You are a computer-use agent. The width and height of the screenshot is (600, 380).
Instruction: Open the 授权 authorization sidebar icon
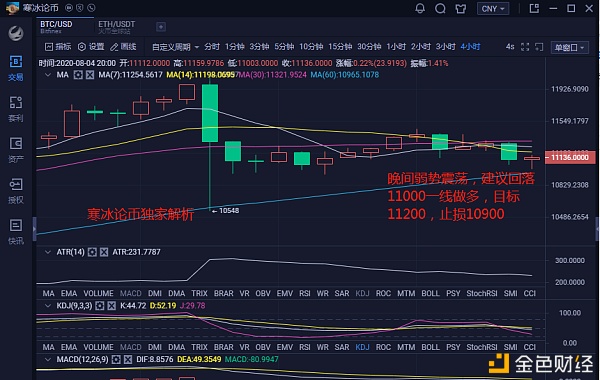[16, 191]
